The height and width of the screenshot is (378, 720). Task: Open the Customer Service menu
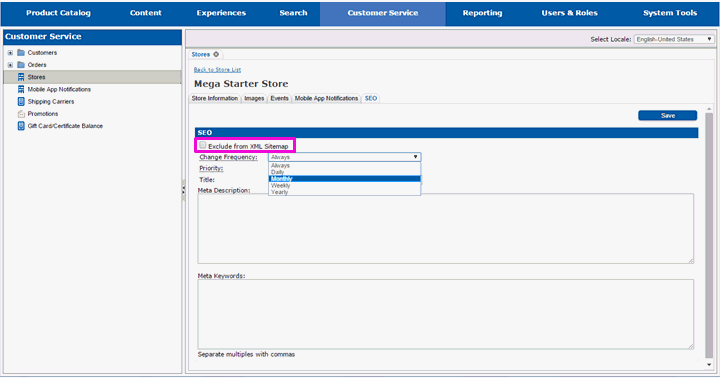tap(383, 13)
